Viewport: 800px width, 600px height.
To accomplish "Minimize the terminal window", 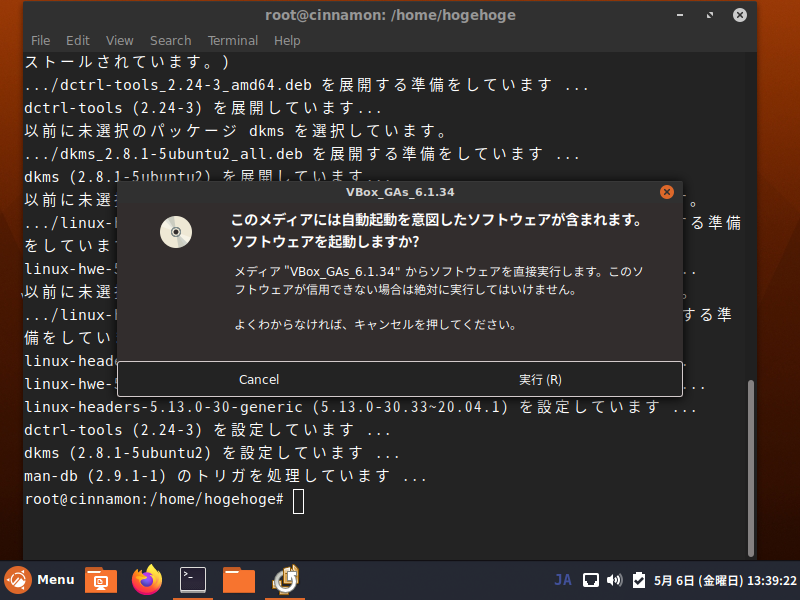I will 680,15.
